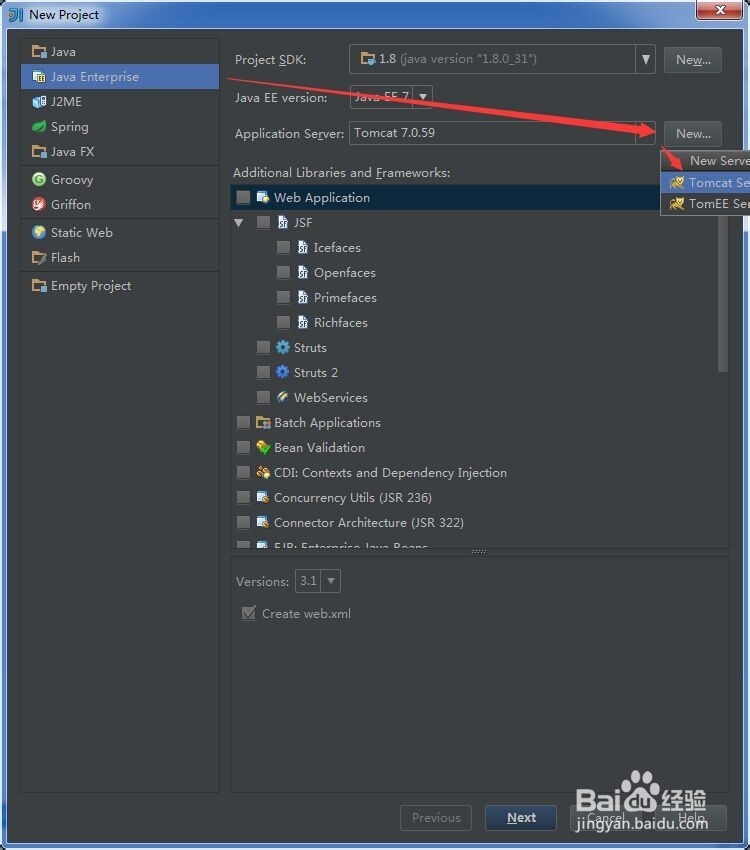The image size is (750, 850).
Task: Click the Empty Project folder icon
Action: [x=39, y=286]
